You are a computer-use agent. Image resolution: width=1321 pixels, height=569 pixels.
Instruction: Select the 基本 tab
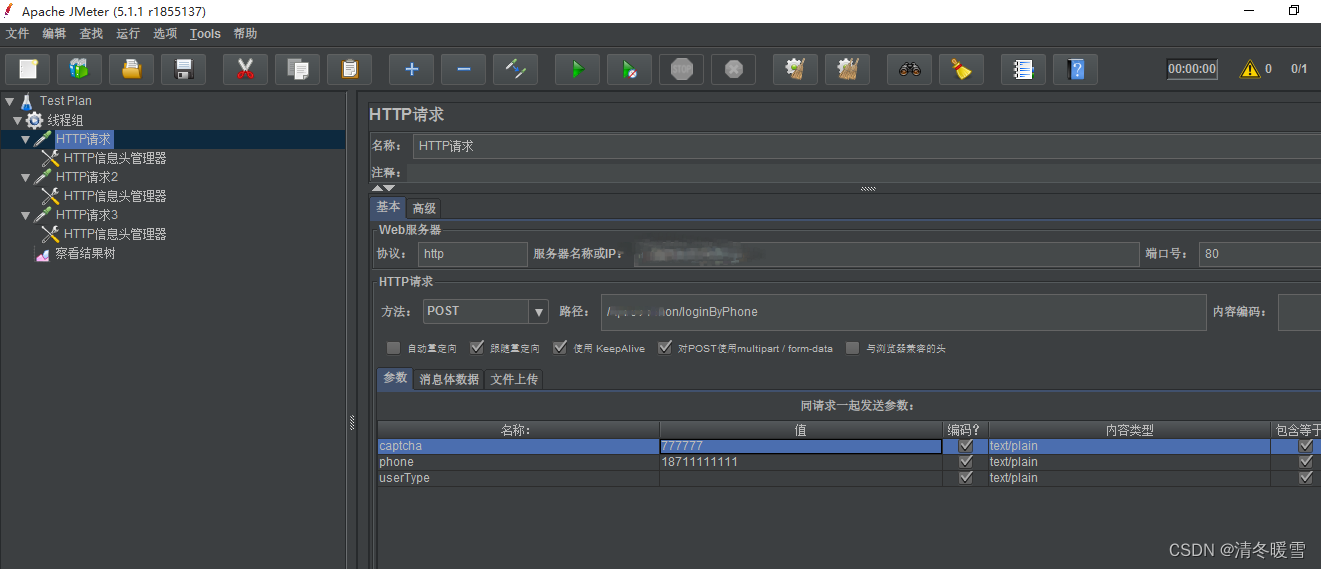388,207
